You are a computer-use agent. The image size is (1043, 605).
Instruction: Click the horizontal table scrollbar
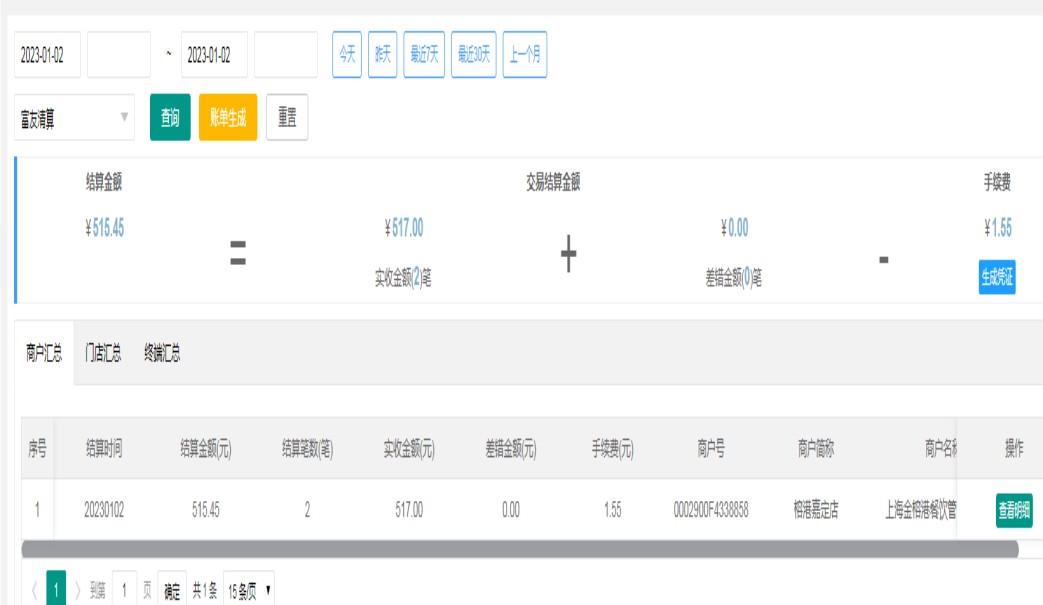point(520,549)
